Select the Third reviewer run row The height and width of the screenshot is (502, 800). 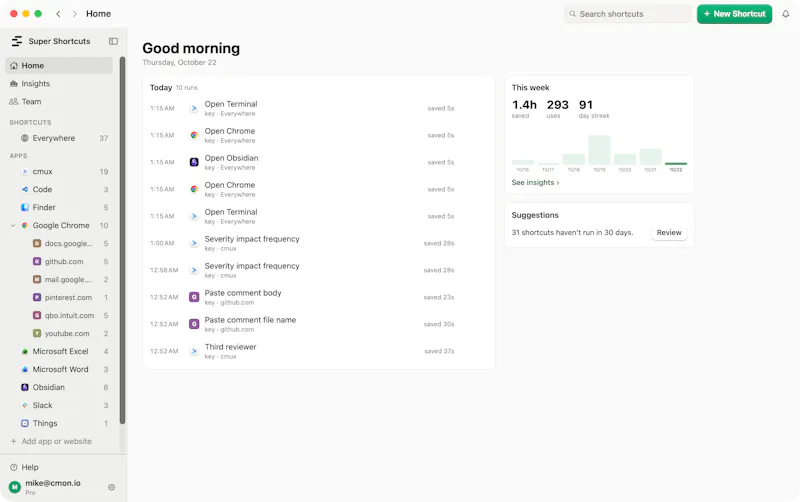pyautogui.click(x=319, y=351)
